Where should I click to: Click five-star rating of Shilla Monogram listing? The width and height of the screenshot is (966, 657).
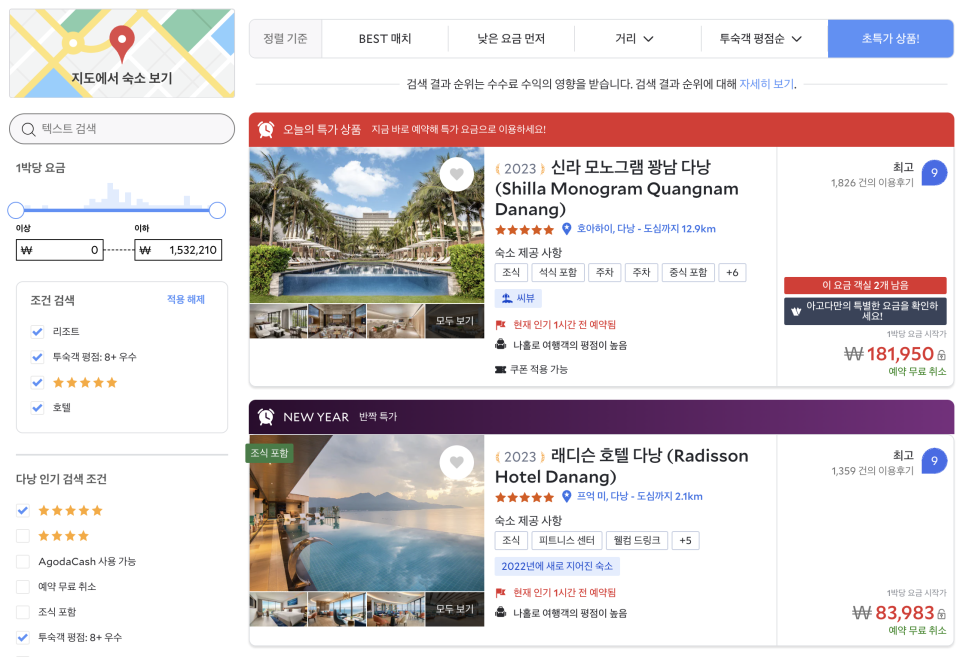(x=525, y=230)
